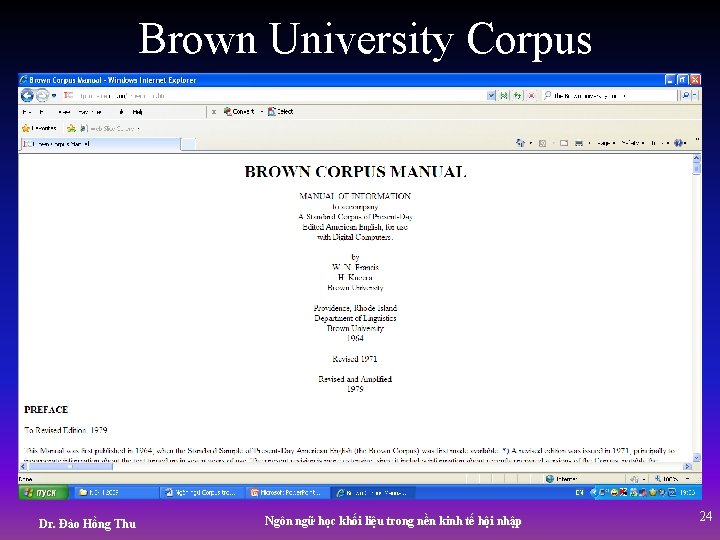
Task: Click the Feeds icon in command bar
Action: tap(542, 143)
